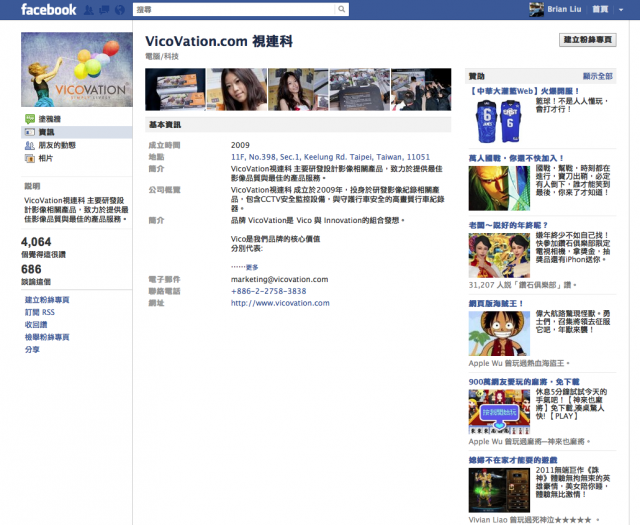Open the www.vicovation.com website link
Viewport: 640px width, 525px height.
(280, 303)
